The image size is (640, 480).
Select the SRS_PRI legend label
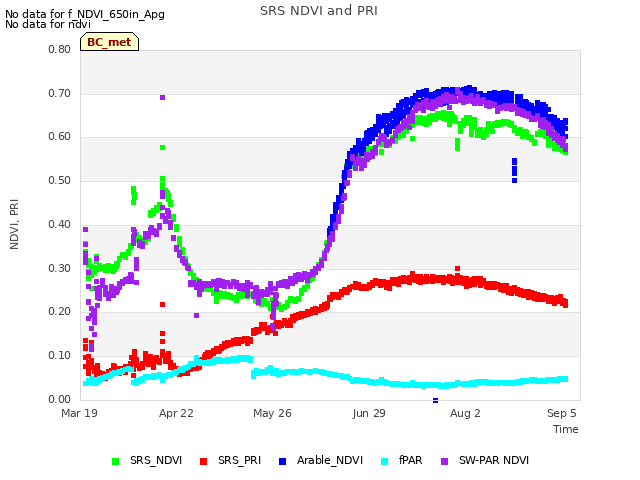(x=239, y=460)
